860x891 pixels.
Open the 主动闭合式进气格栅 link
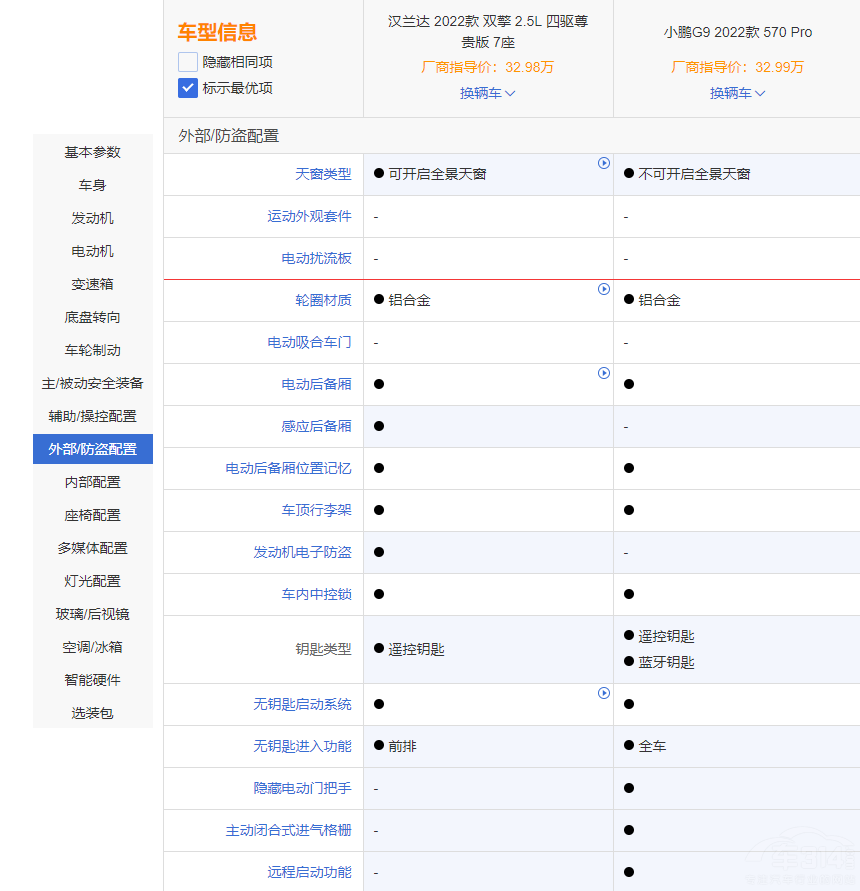tap(288, 830)
